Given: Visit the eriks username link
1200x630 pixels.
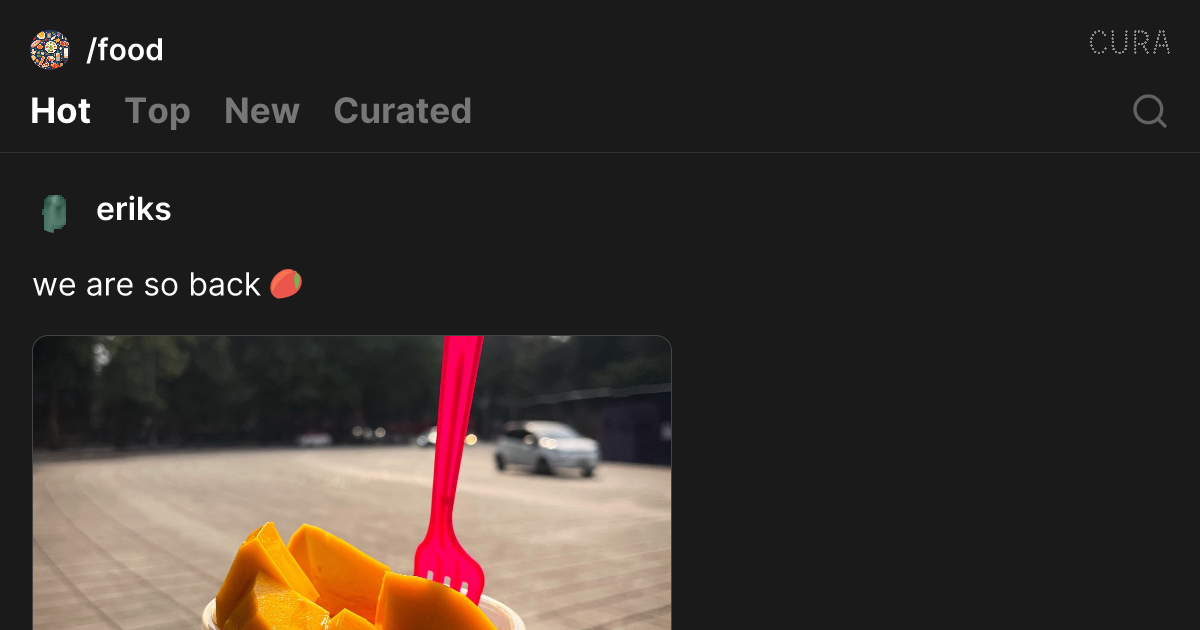Looking at the screenshot, I should tap(134, 210).
